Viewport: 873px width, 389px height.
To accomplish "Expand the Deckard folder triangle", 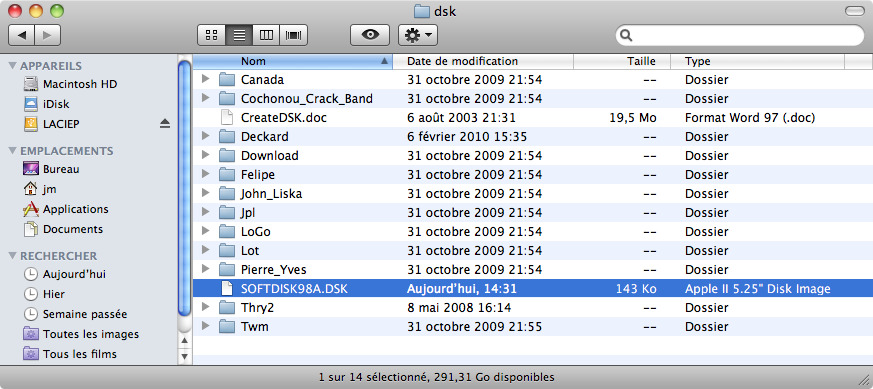I will (x=205, y=136).
